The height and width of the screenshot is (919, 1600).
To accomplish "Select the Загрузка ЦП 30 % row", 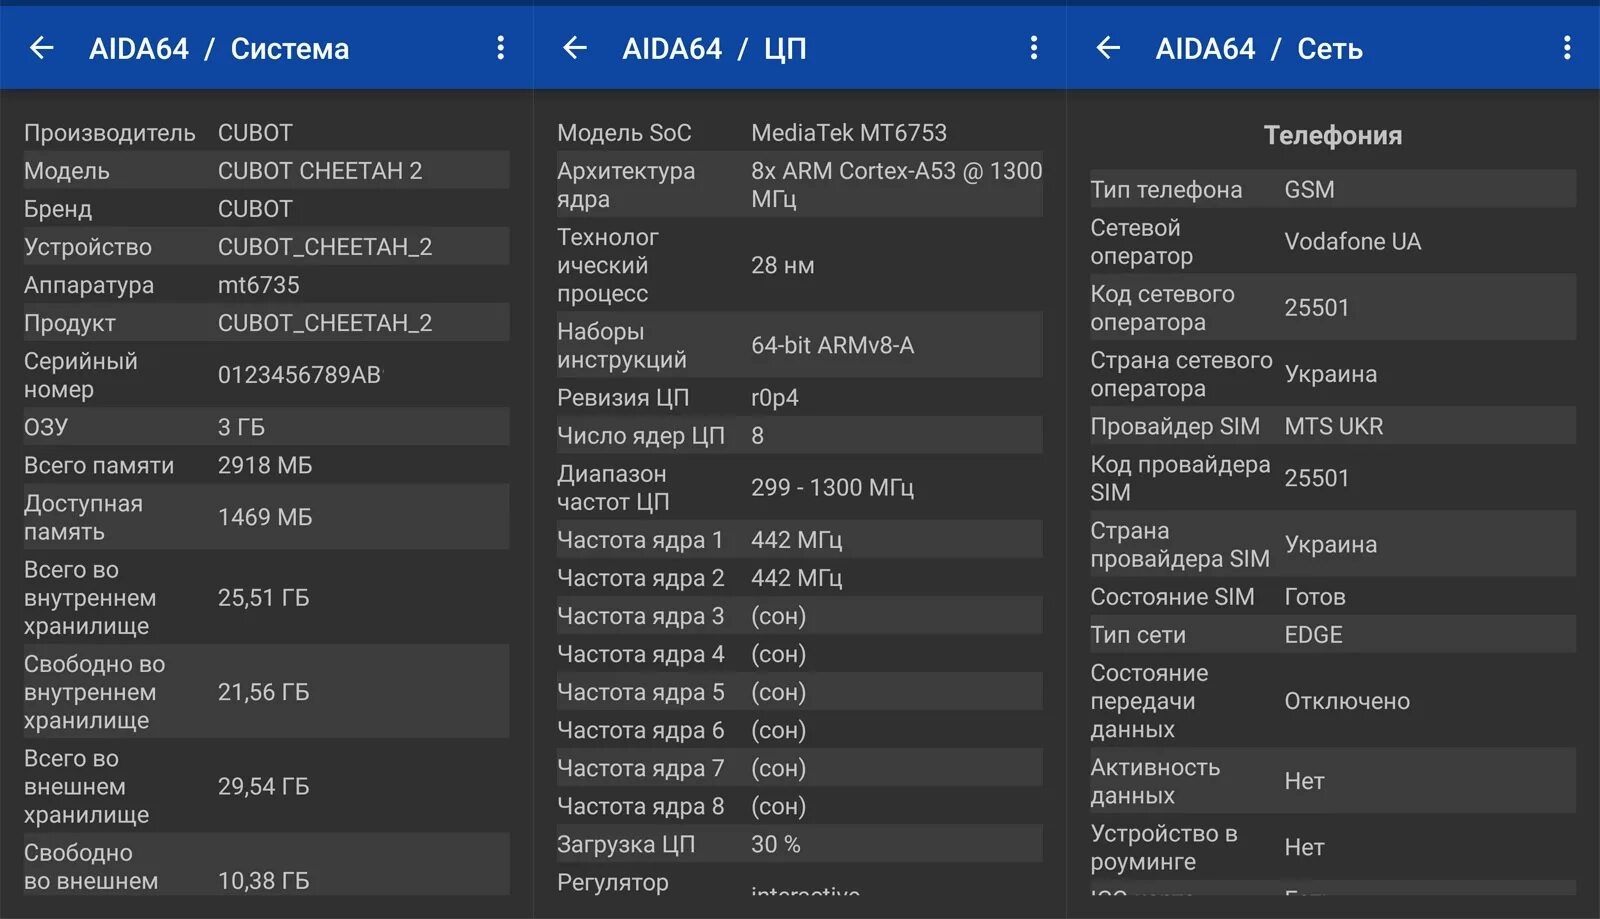I will point(800,843).
